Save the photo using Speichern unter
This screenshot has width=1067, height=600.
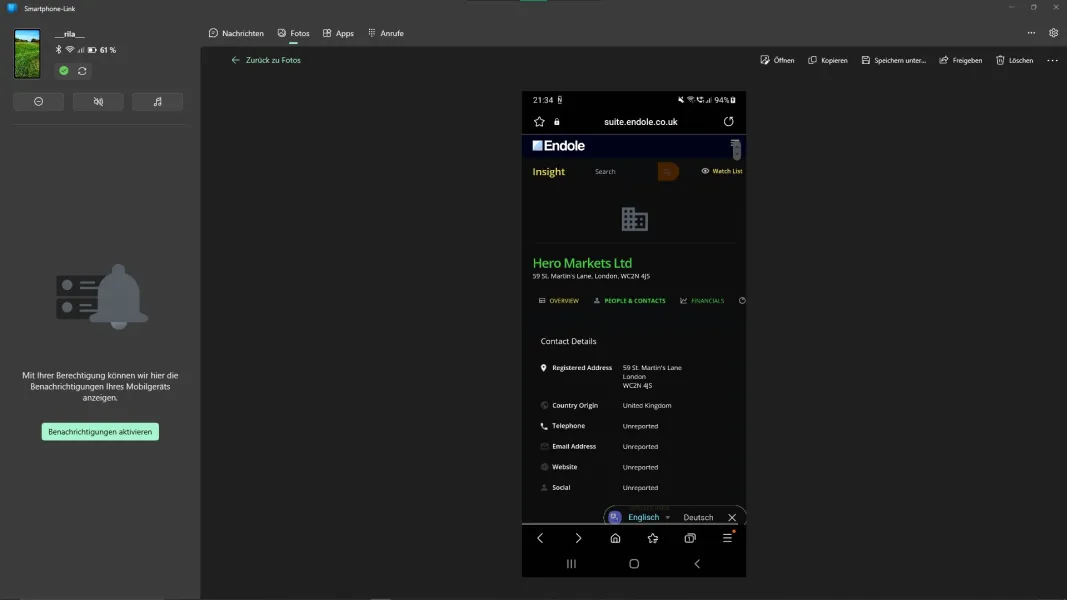(893, 60)
